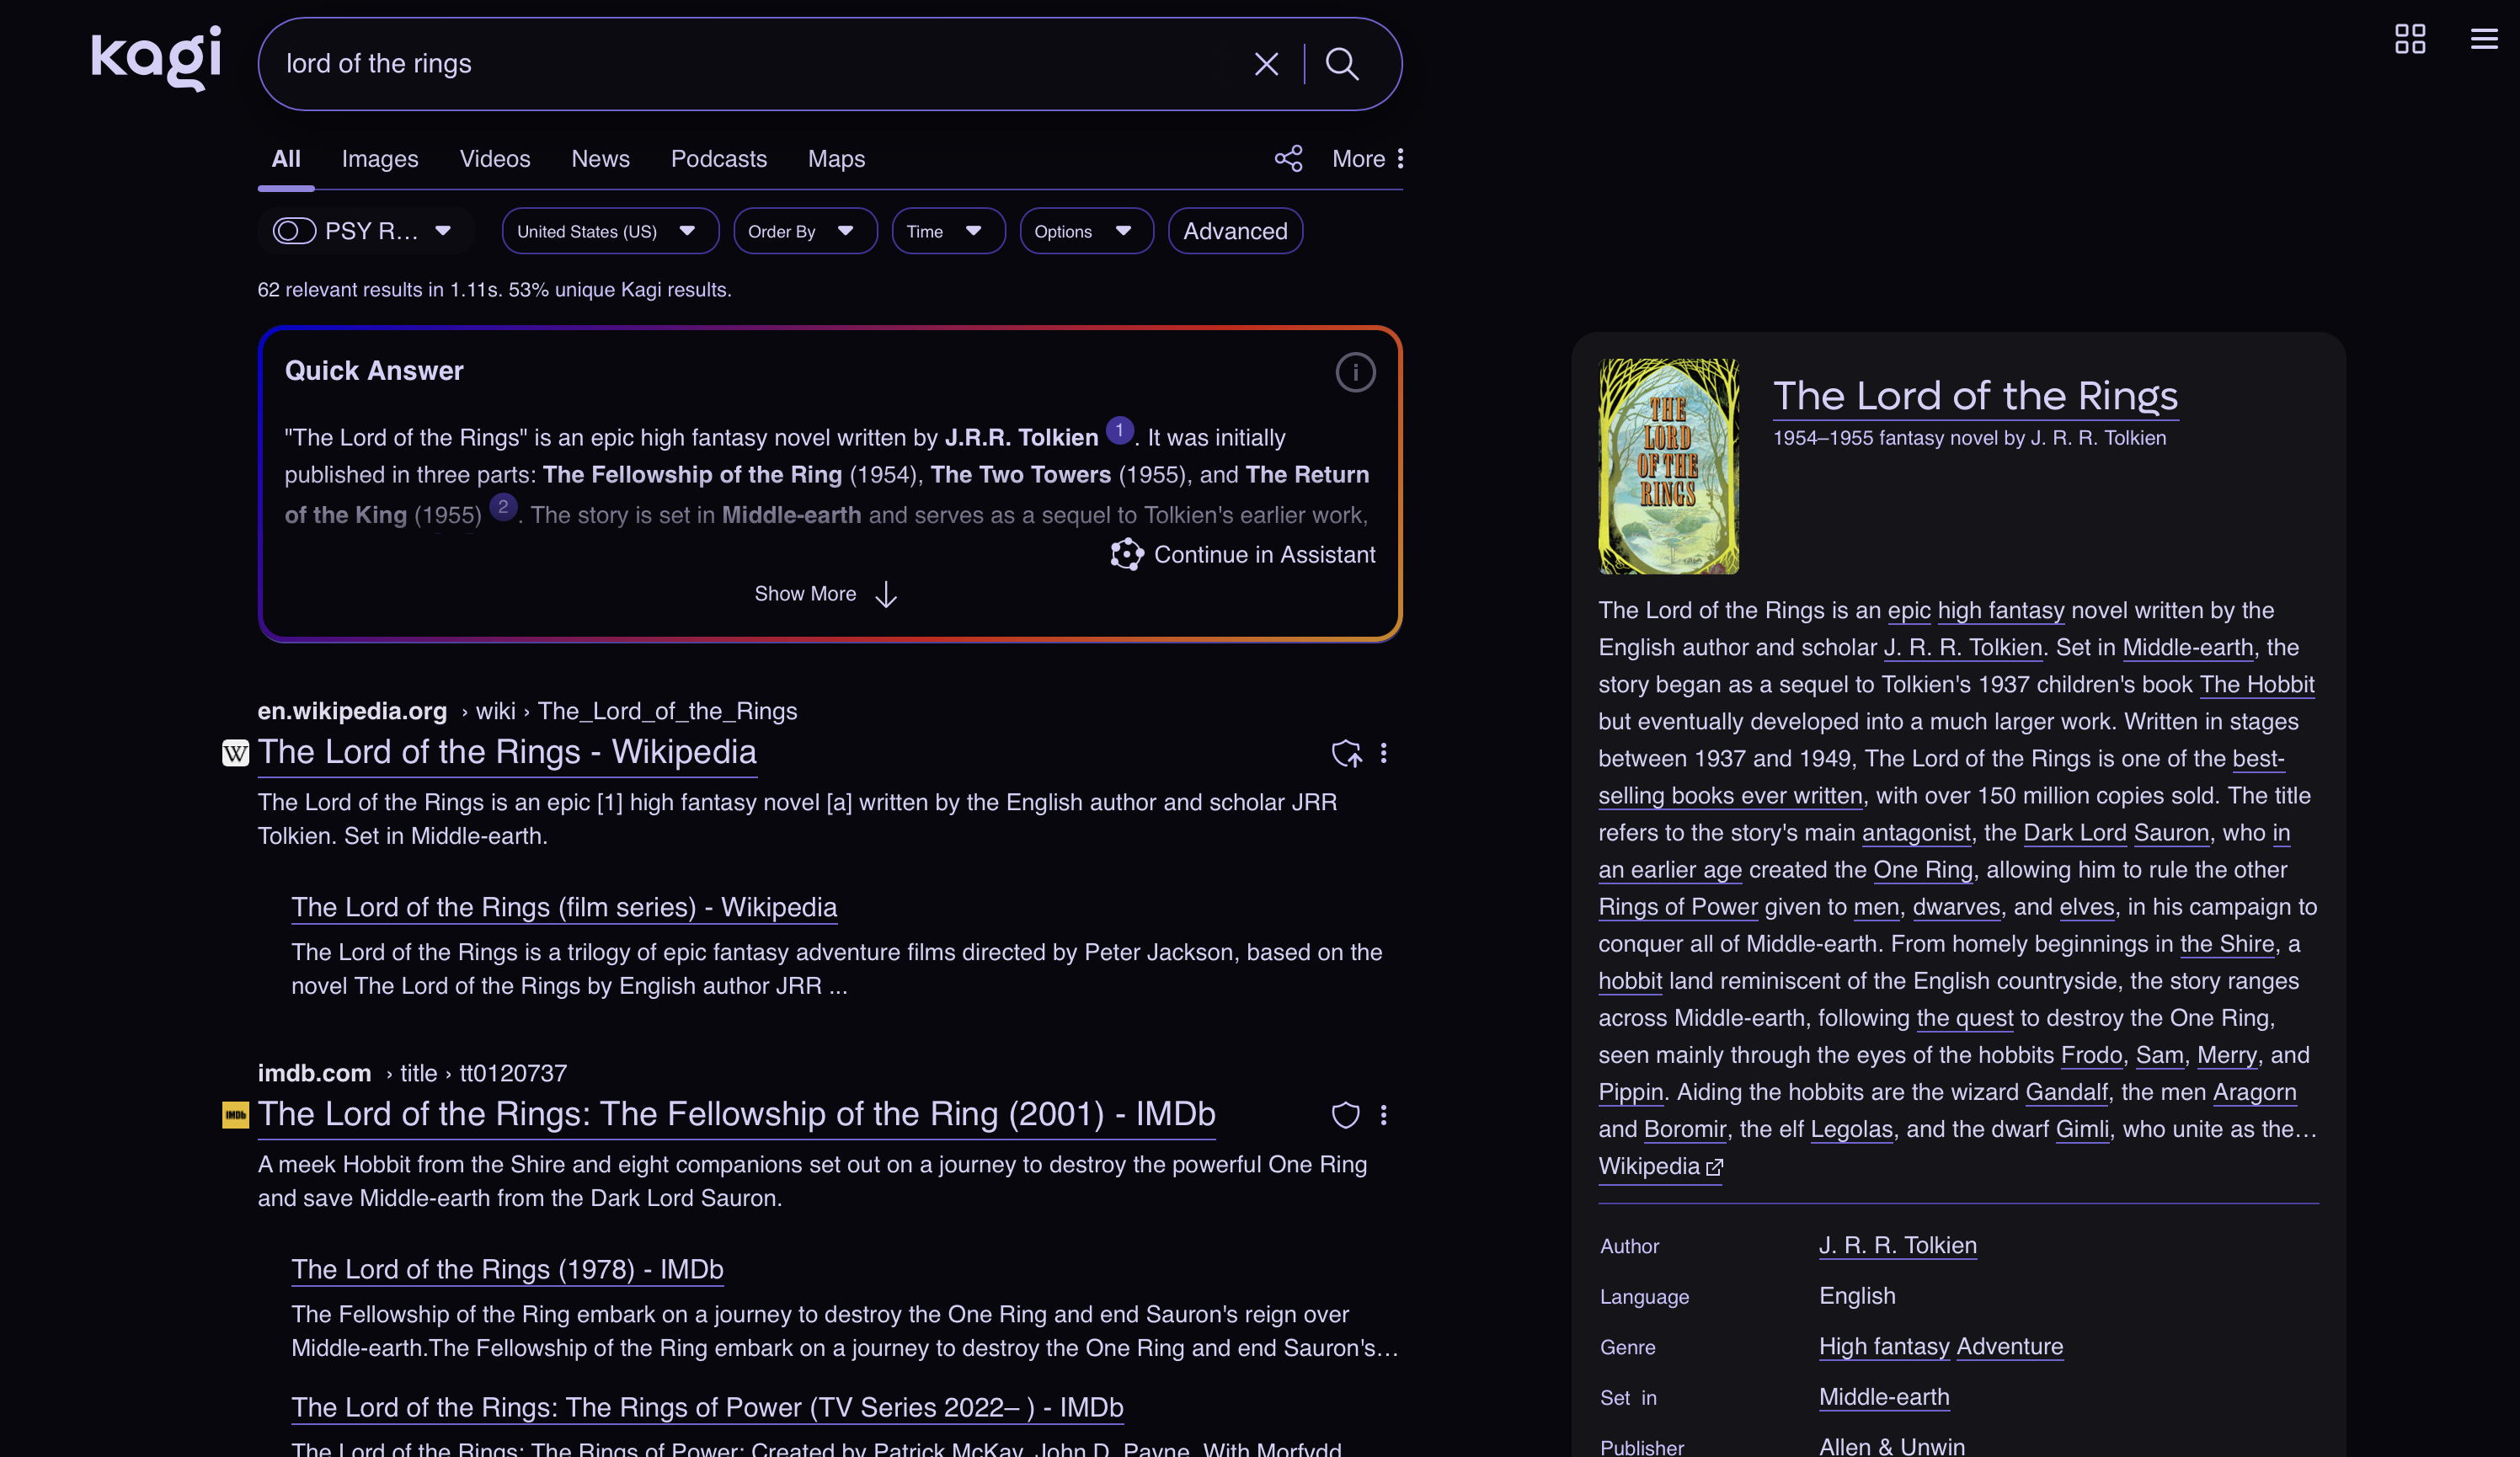
Task: Open three-dot menu for IMDb result
Action: tap(1384, 1115)
